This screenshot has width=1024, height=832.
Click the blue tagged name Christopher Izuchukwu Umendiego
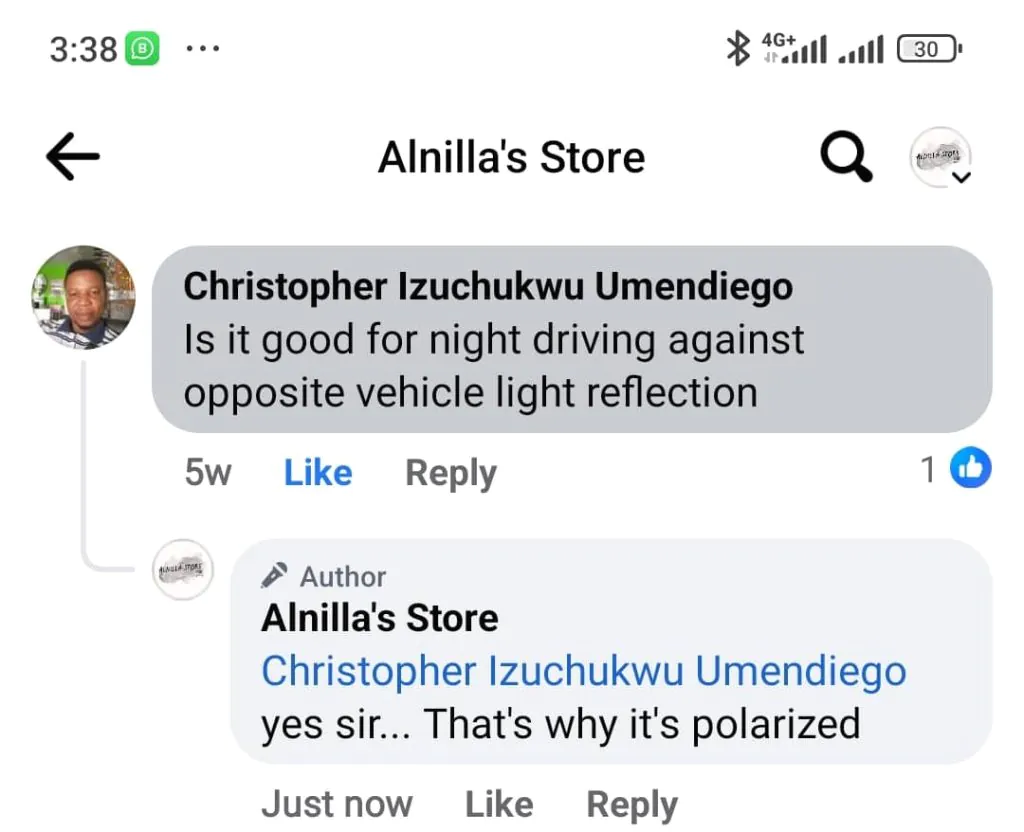coord(584,671)
